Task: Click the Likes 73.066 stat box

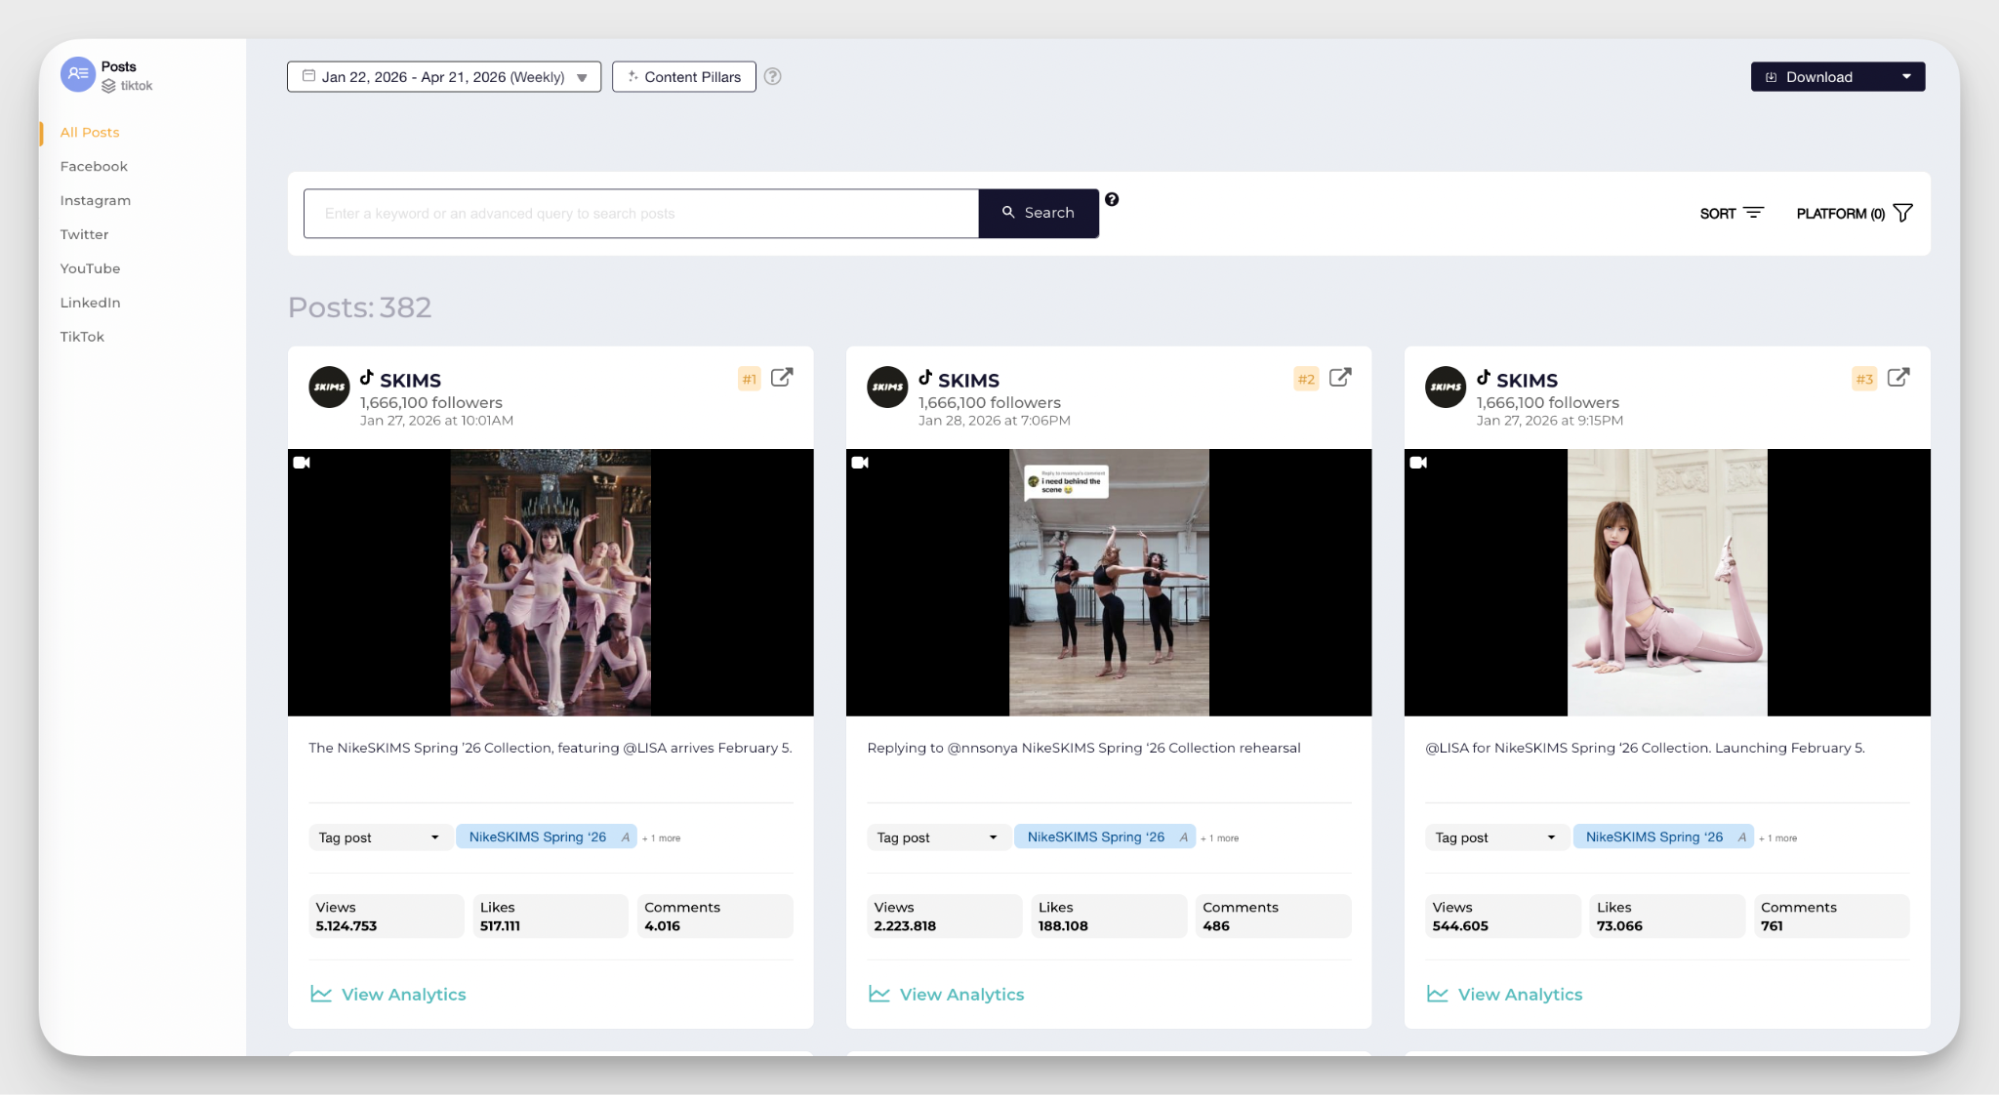Action: [1667, 916]
